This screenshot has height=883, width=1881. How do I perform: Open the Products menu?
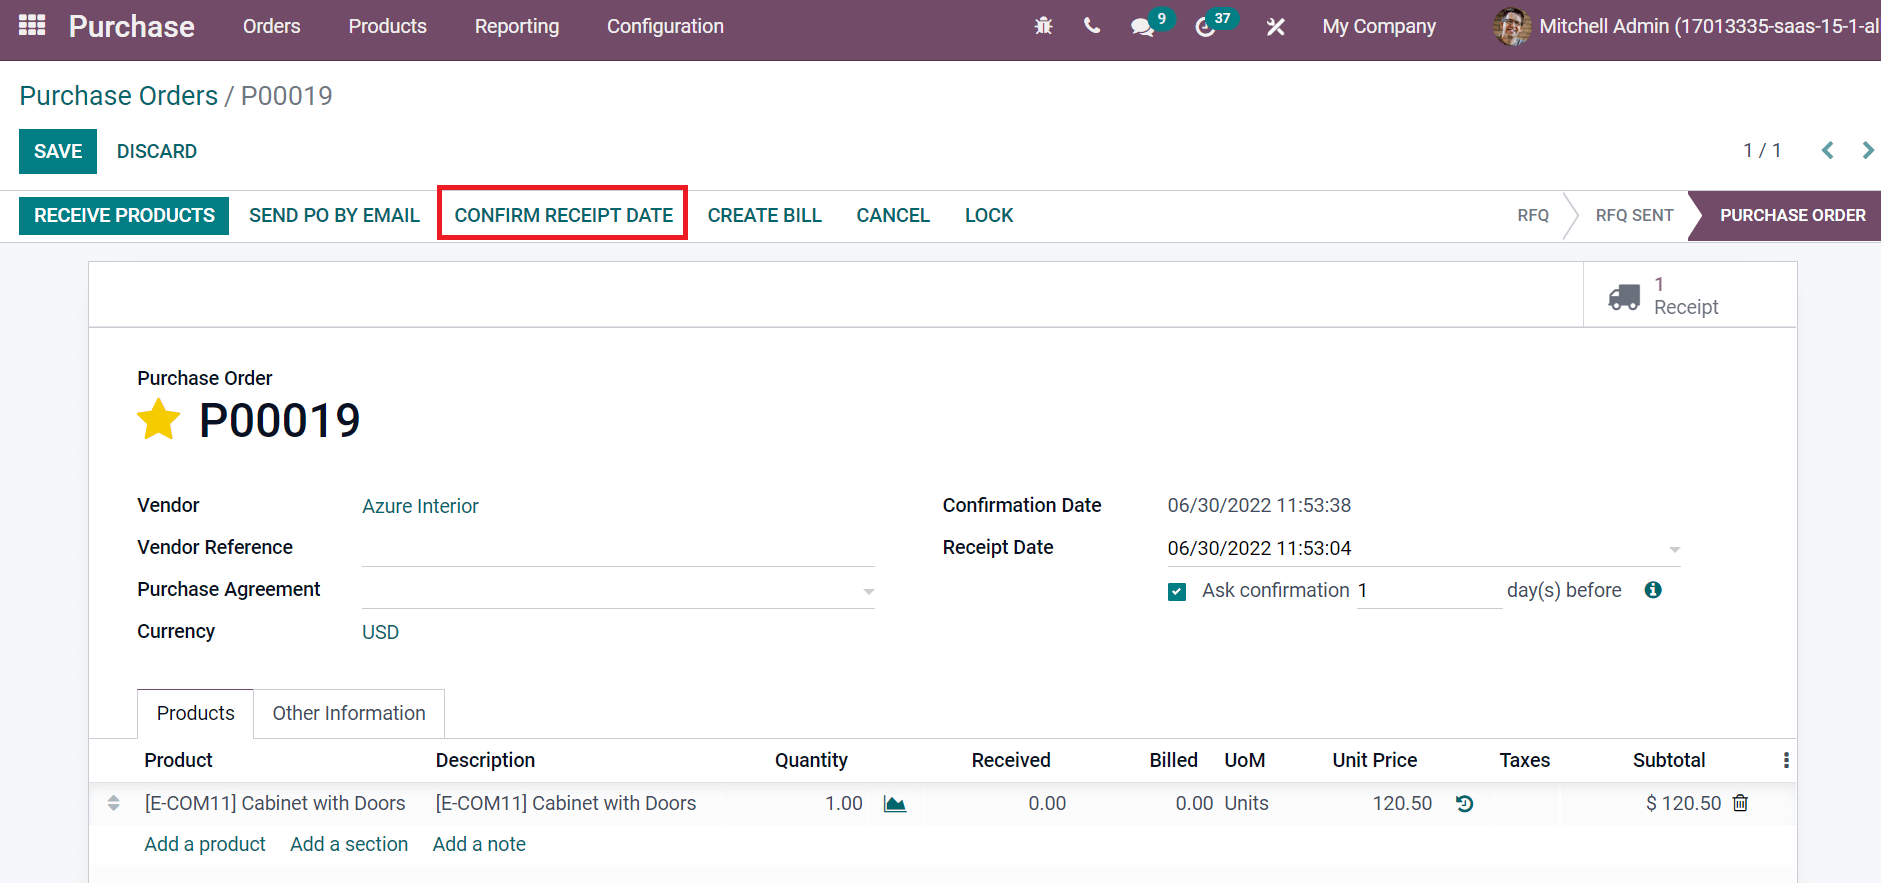388,26
